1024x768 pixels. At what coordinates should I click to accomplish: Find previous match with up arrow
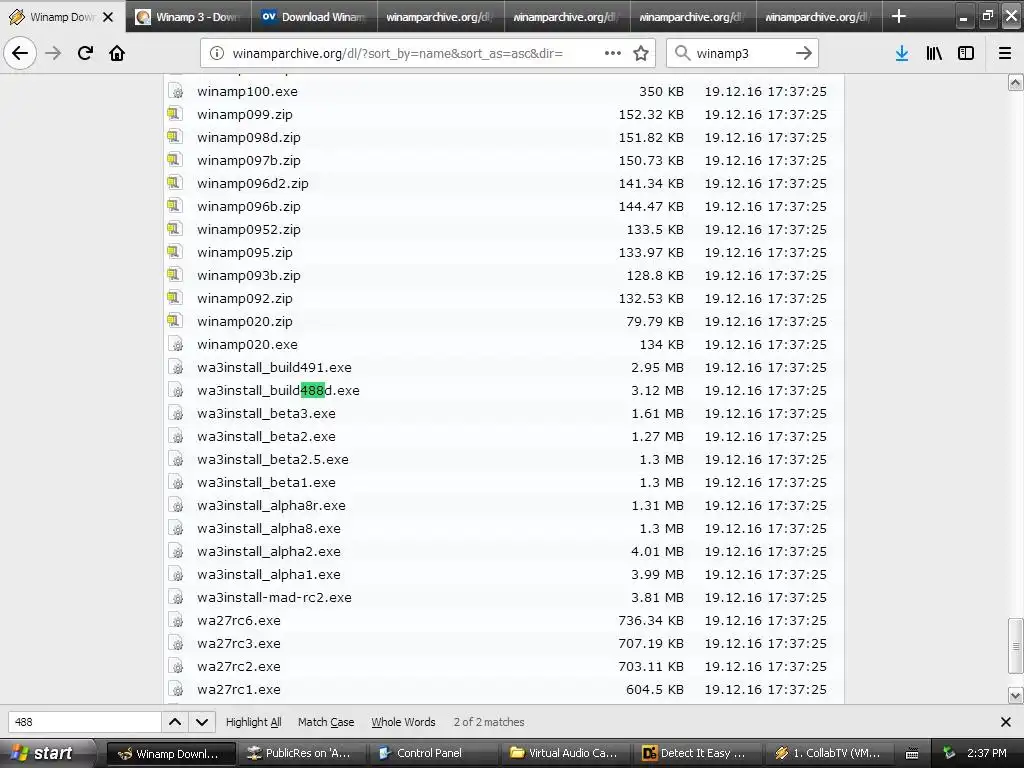pyautogui.click(x=175, y=722)
